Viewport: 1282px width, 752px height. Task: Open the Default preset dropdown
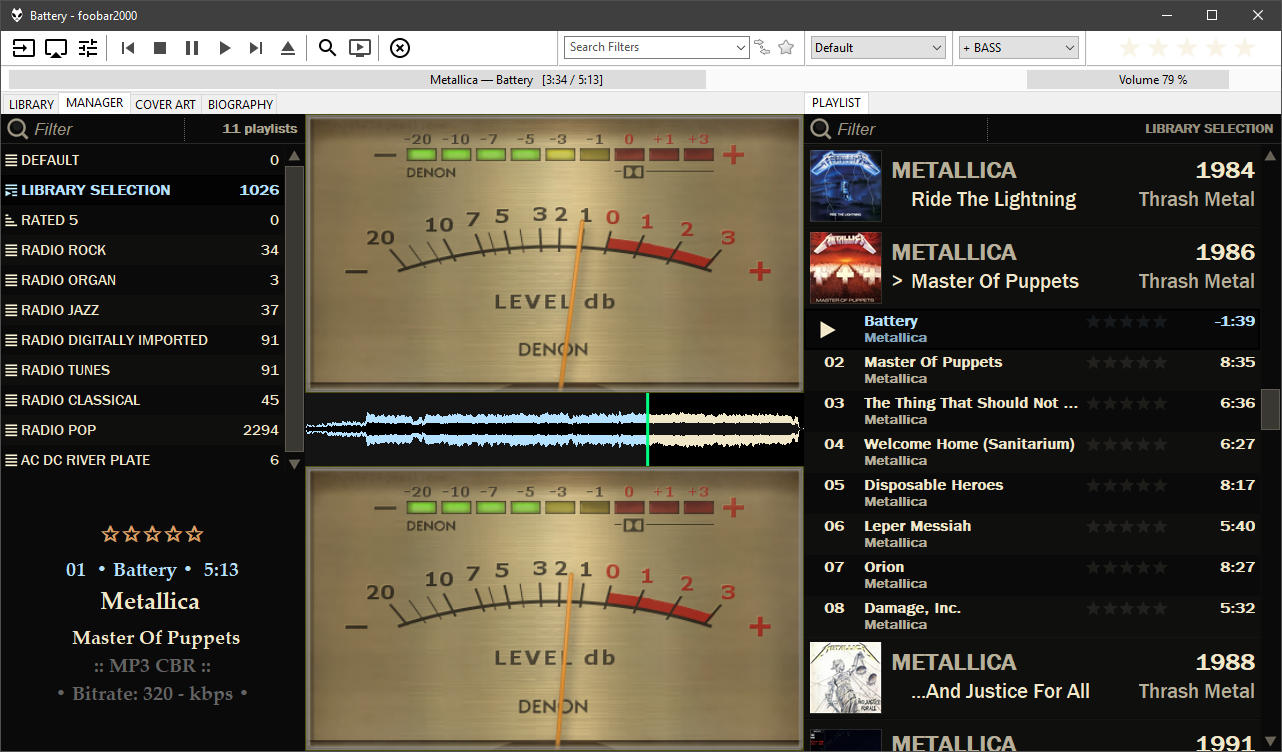click(936, 47)
